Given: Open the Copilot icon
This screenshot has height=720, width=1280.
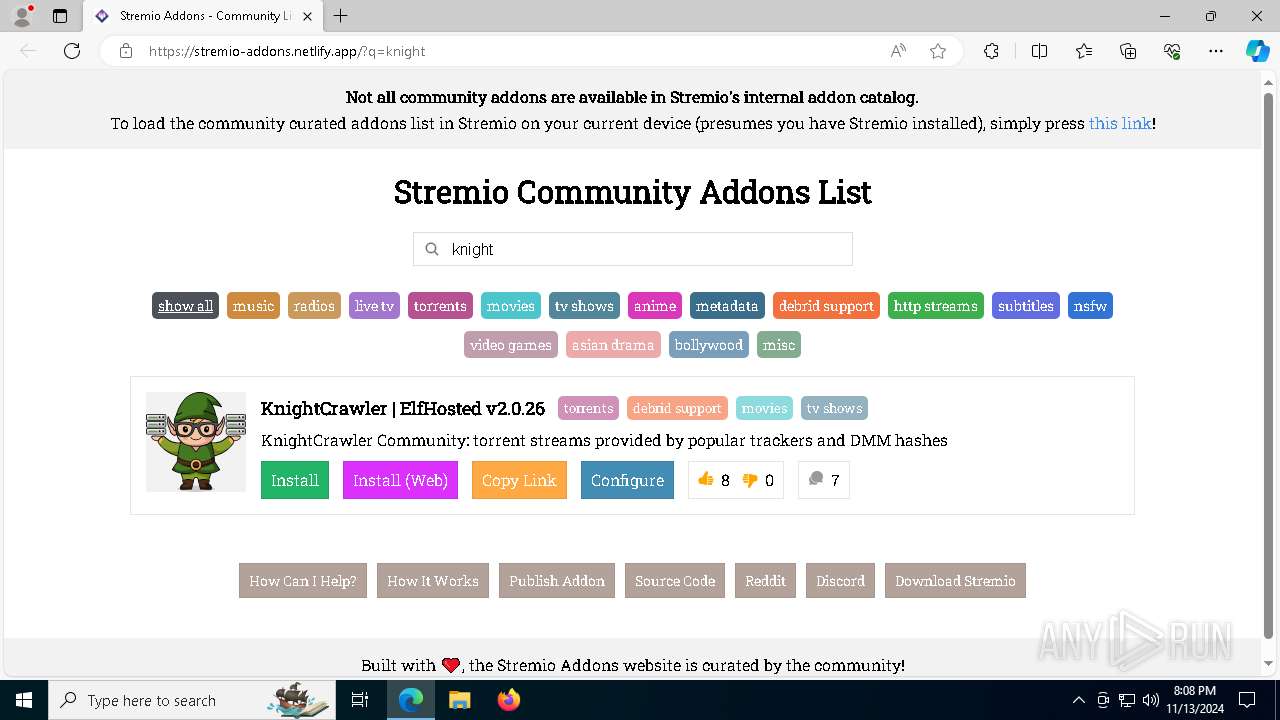Looking at the screenshot, I should click(1257, 51).
